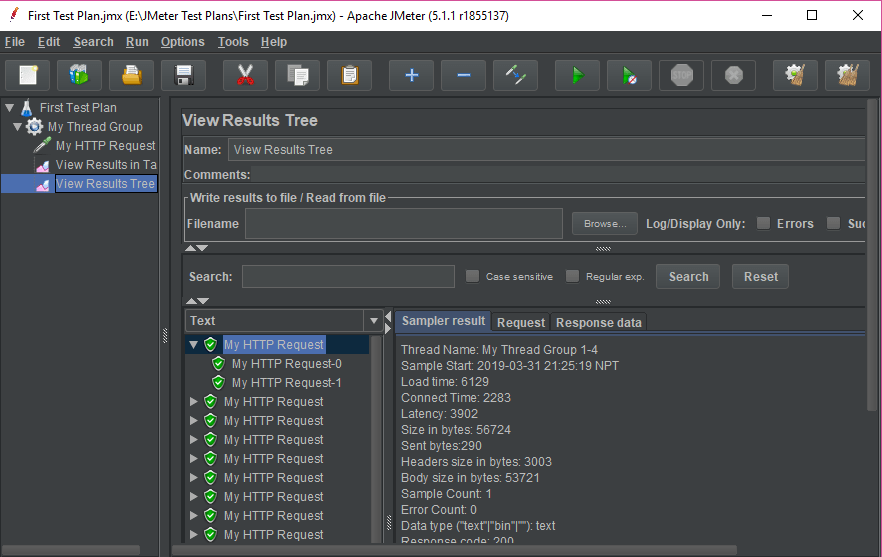Open the Run menu
The width and height of the screenshot is (882, 557).
pyautogui.click(x=137, y=42)
